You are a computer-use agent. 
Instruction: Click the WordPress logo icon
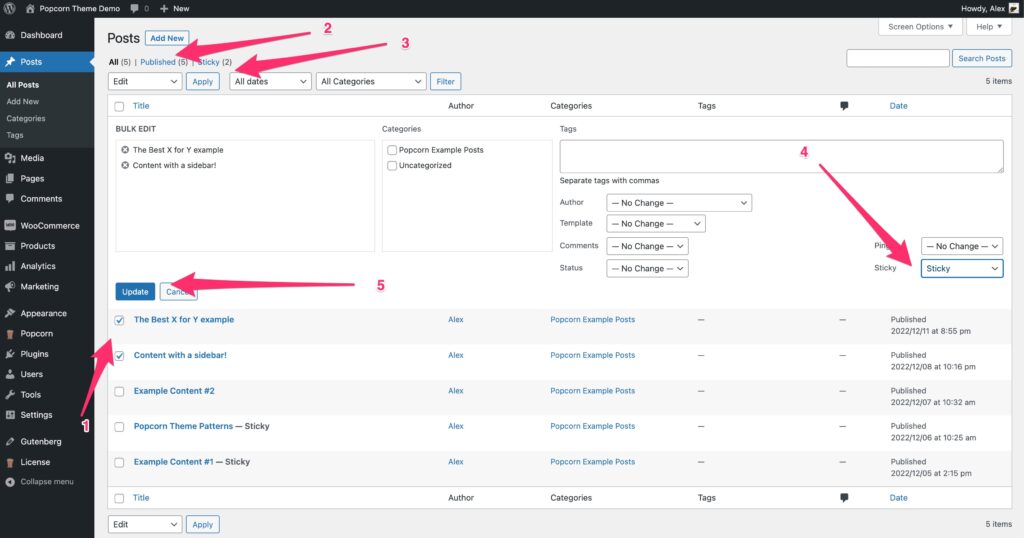pyautogui.click(x=10, y=8)
